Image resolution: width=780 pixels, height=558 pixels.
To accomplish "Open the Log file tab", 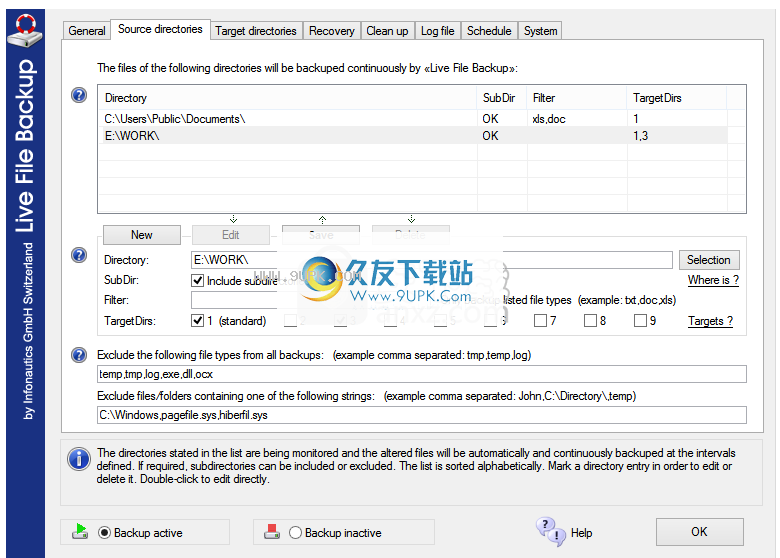I will [437, 31].
